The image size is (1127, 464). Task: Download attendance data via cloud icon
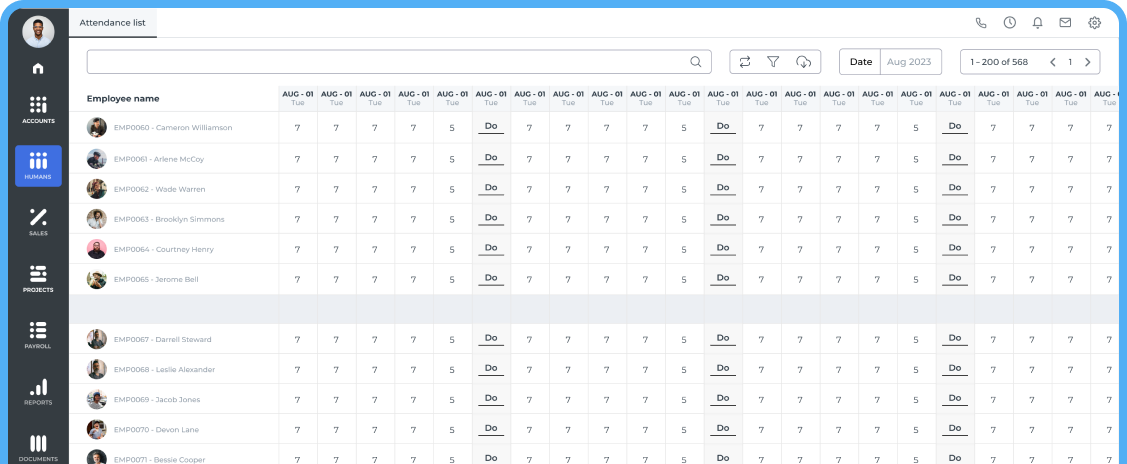803,62
